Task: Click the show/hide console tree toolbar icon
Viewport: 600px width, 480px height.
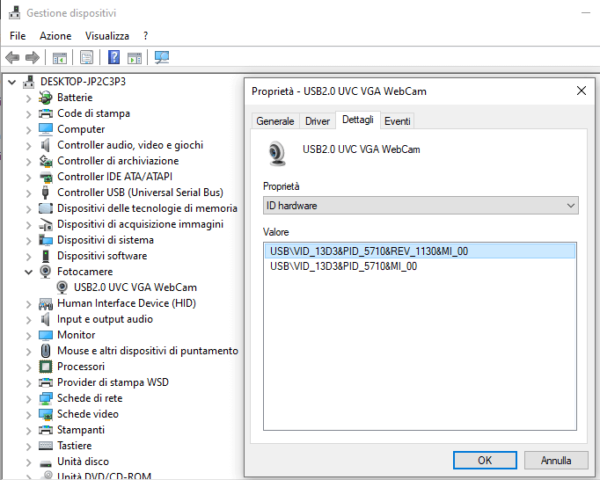Action: pyautogui.click(x=59, y=58)
